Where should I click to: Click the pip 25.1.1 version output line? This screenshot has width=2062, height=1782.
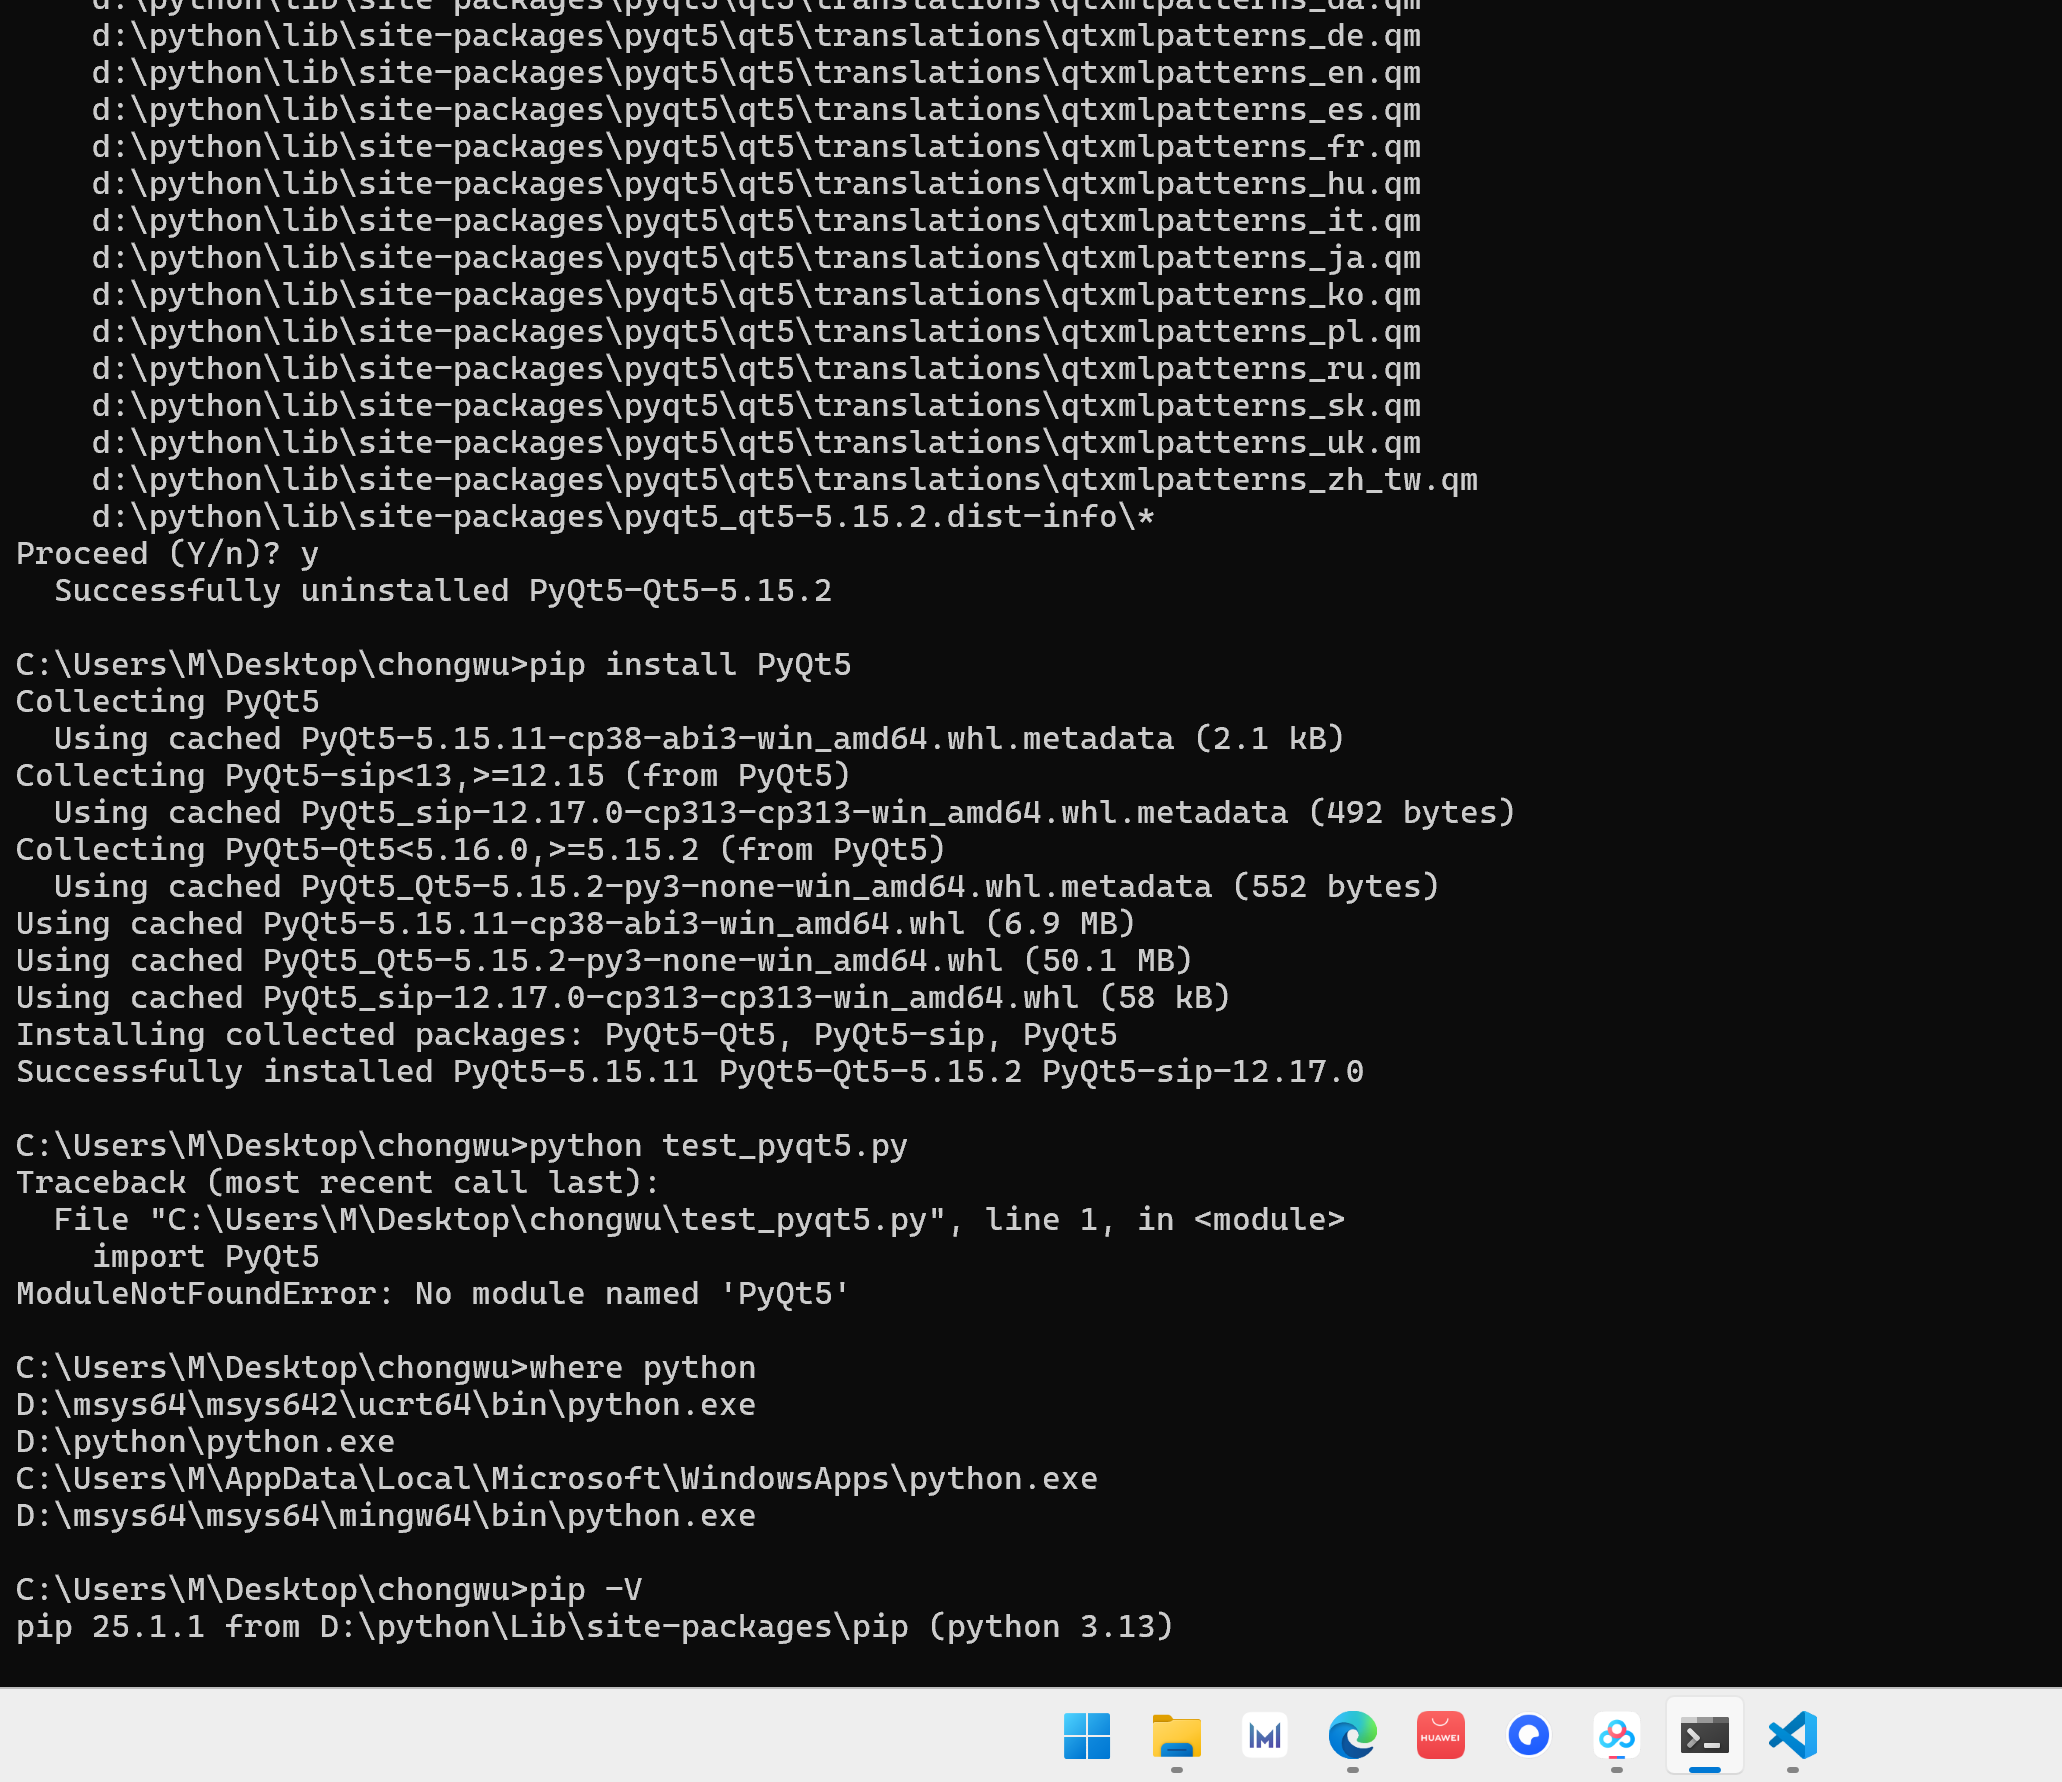[x=595, y=1627]
